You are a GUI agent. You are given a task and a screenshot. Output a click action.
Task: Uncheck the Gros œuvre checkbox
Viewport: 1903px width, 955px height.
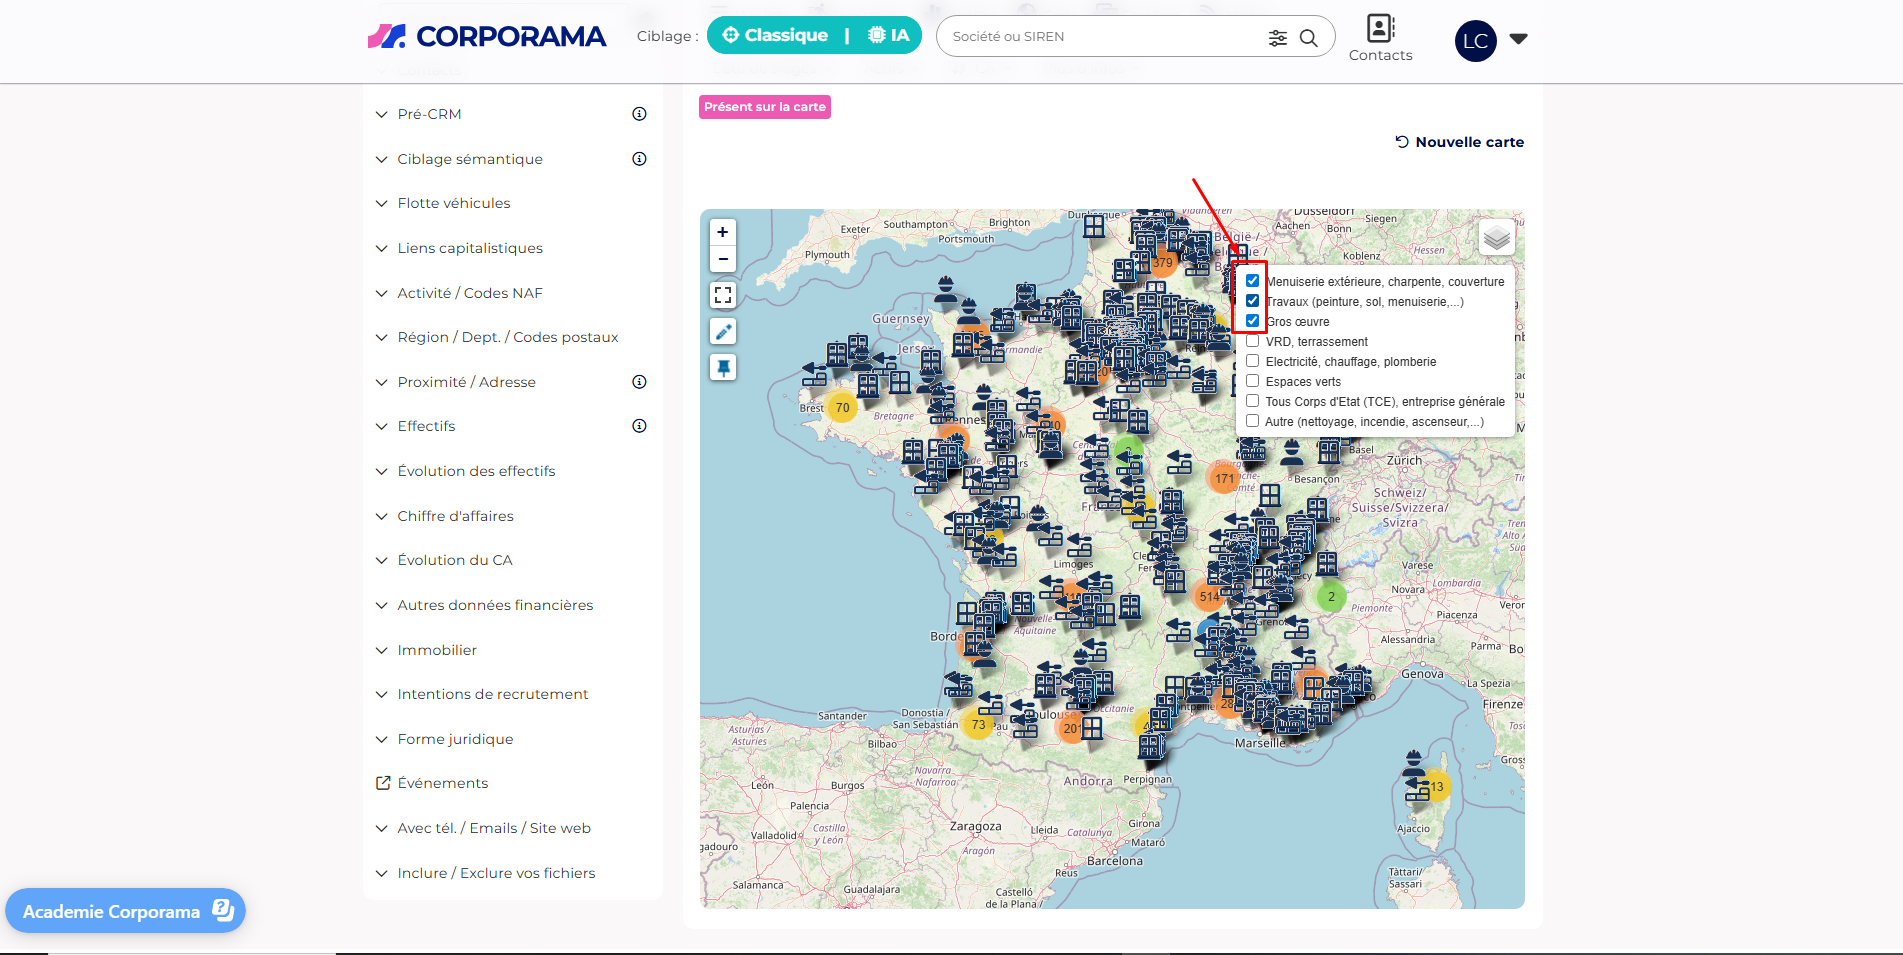(x=1252, y=321)
